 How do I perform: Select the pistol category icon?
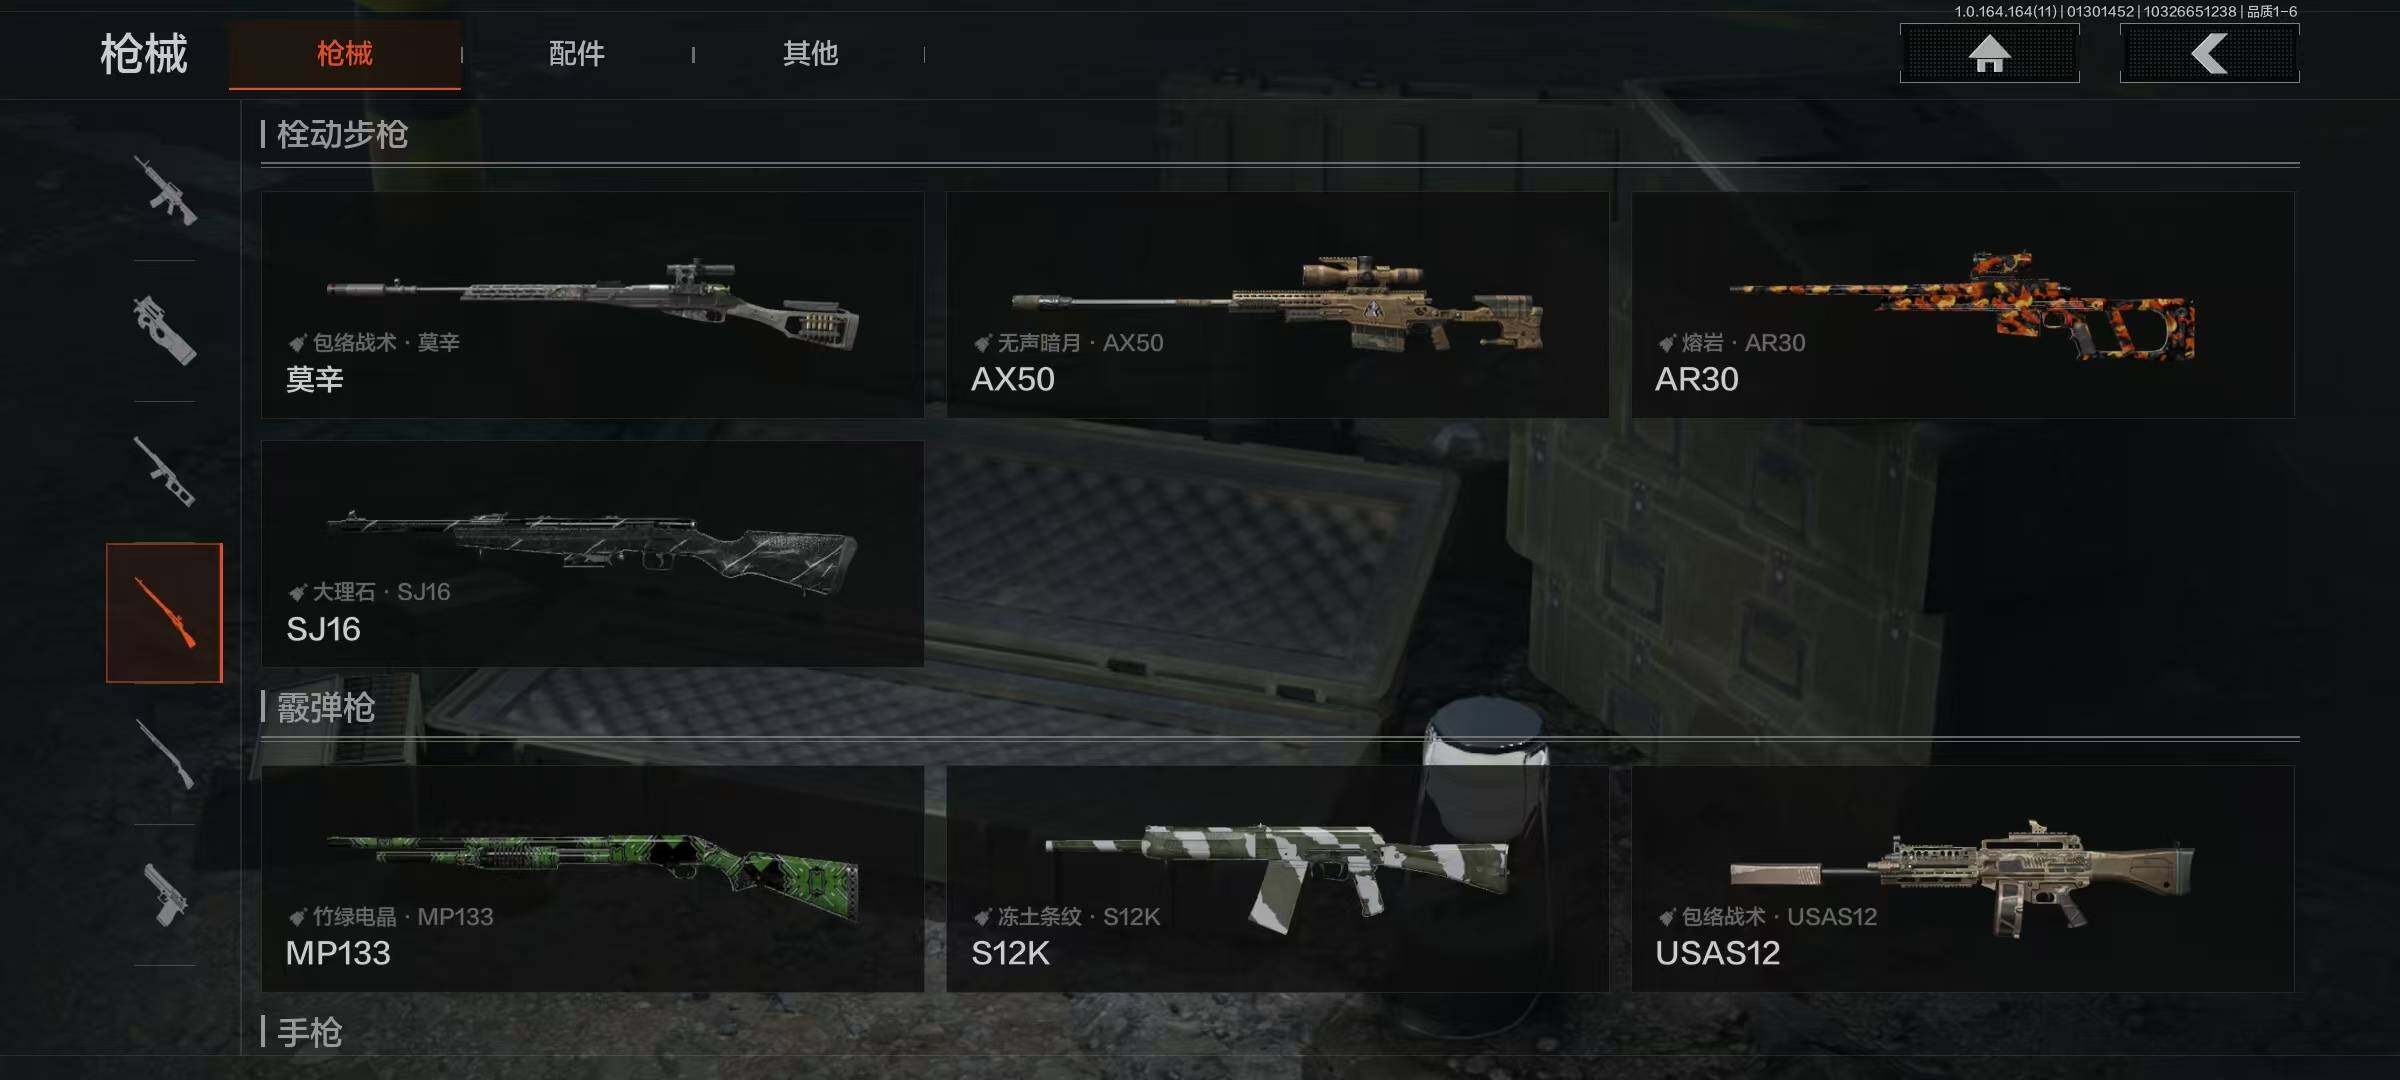pos(165,895)
